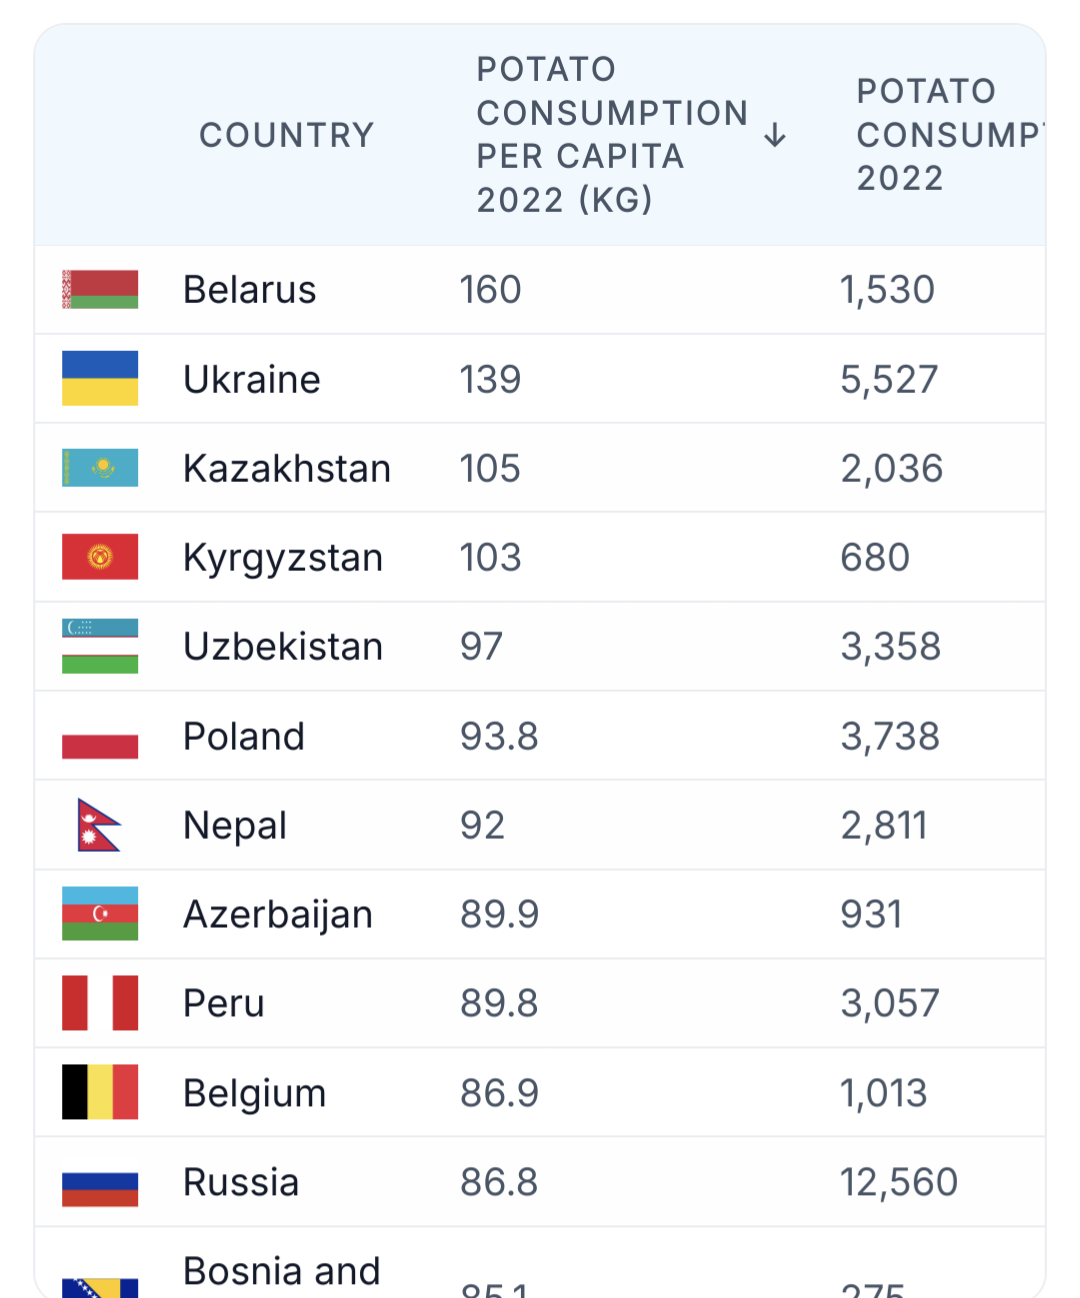This screenshot has height=1298, width=1080.
Task: Click Russia total consumption value 12,560
Action: click(x=898, y=1182)
